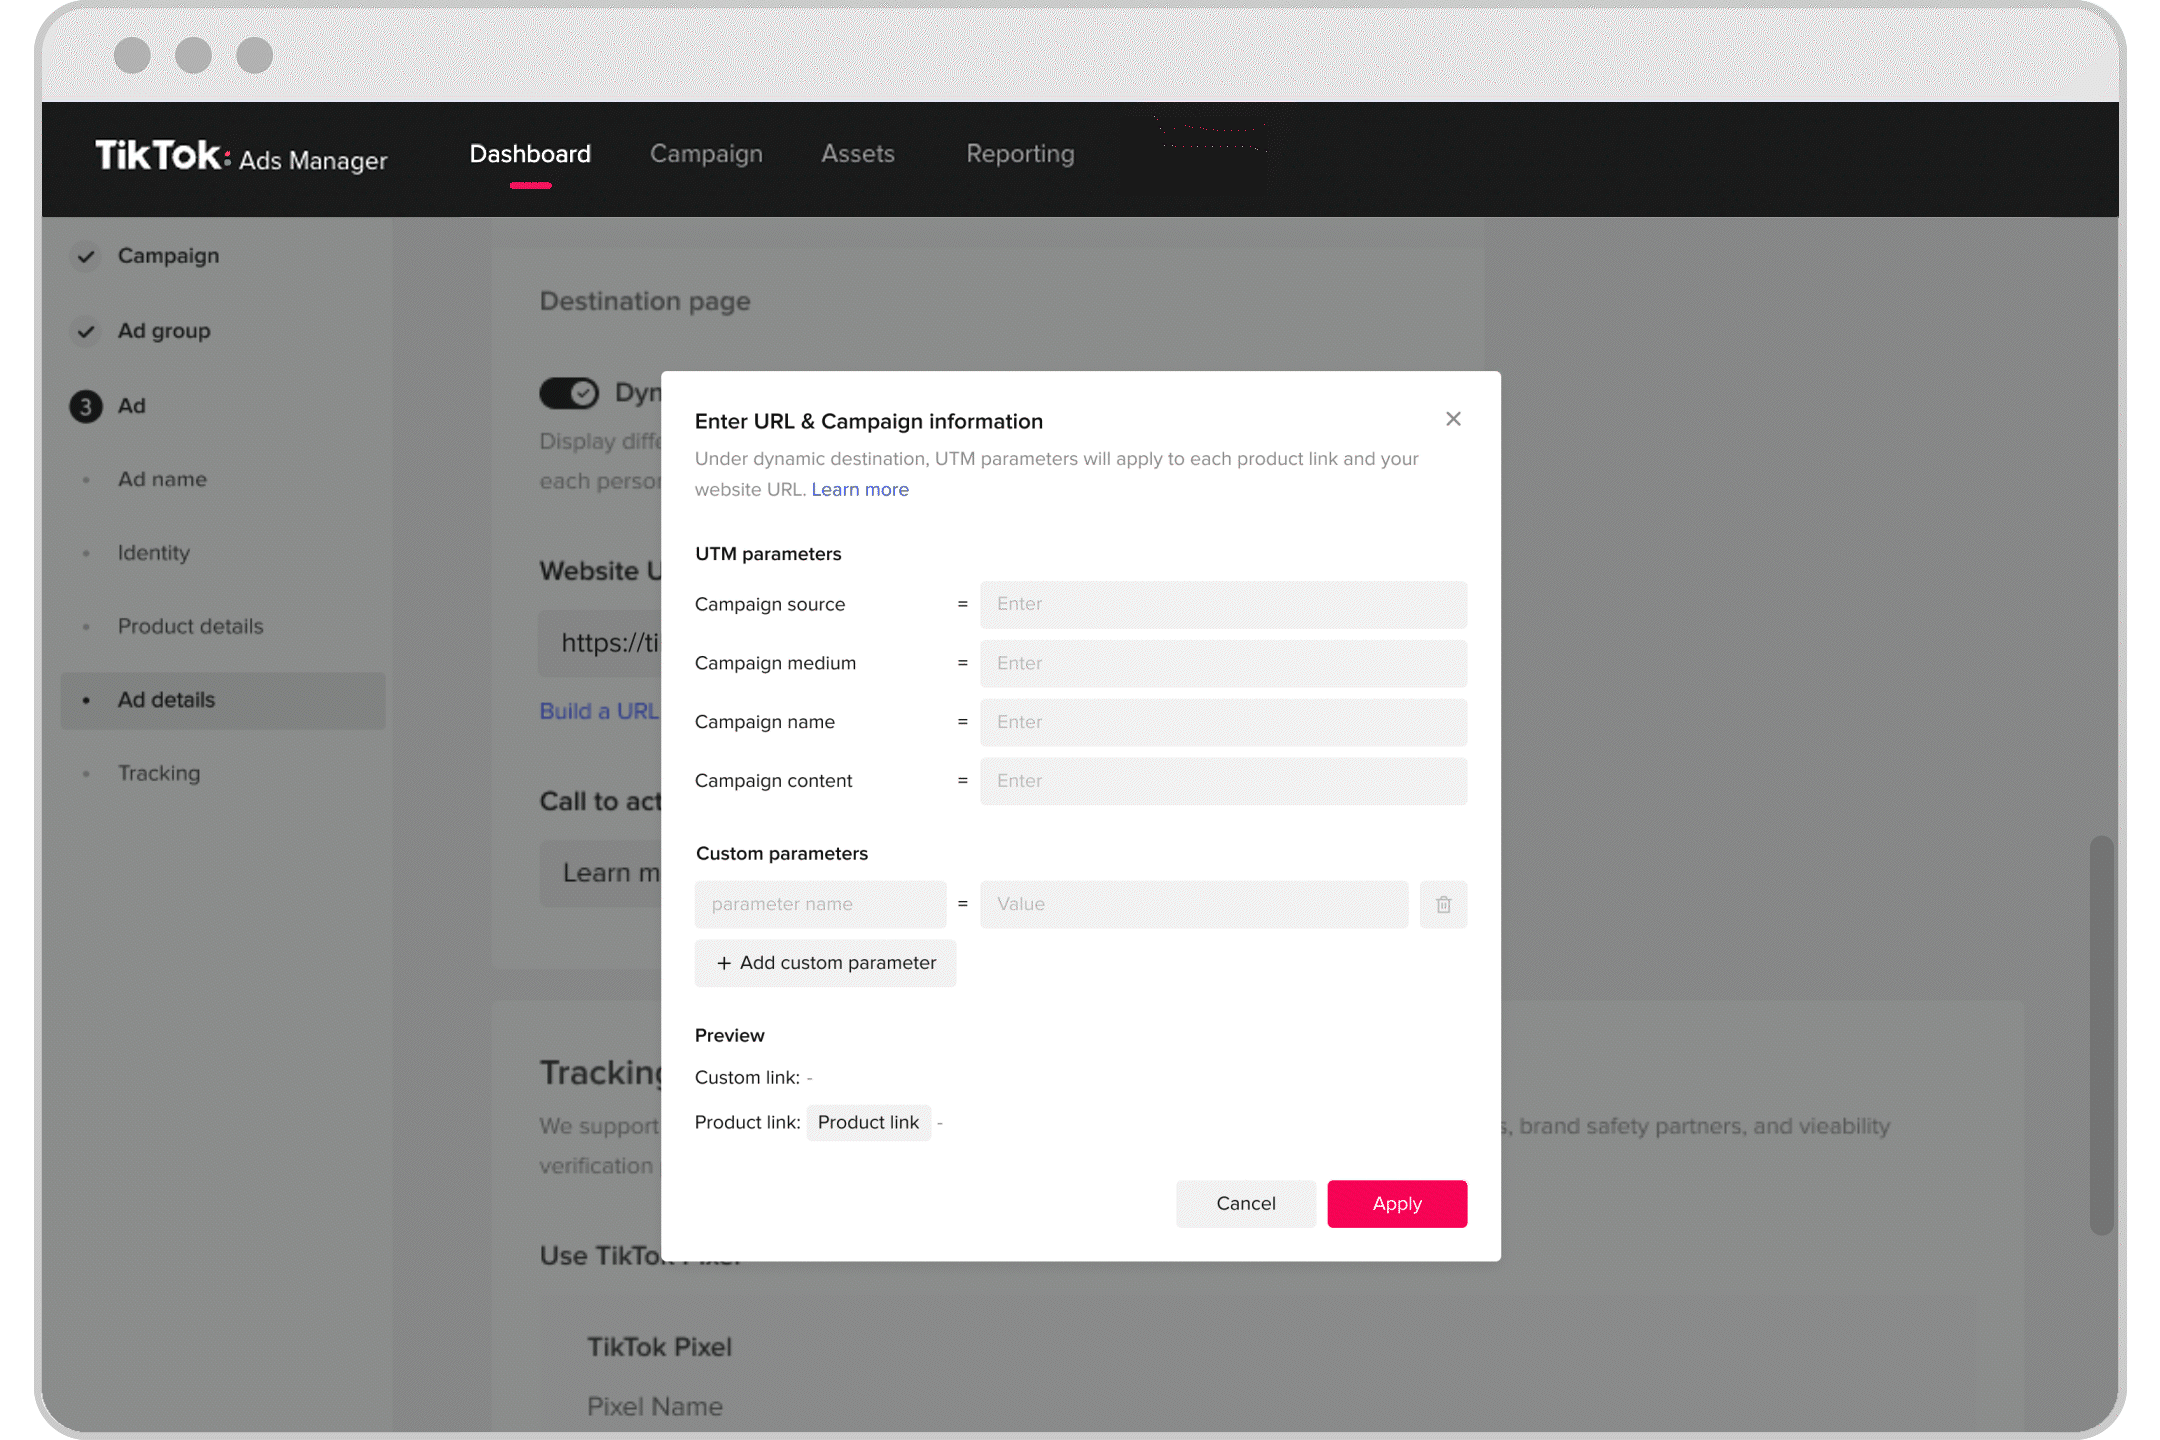The image size is (2160, 1440).
Task: Select Tracking item in left sidebar
Action: coord(159,773)
